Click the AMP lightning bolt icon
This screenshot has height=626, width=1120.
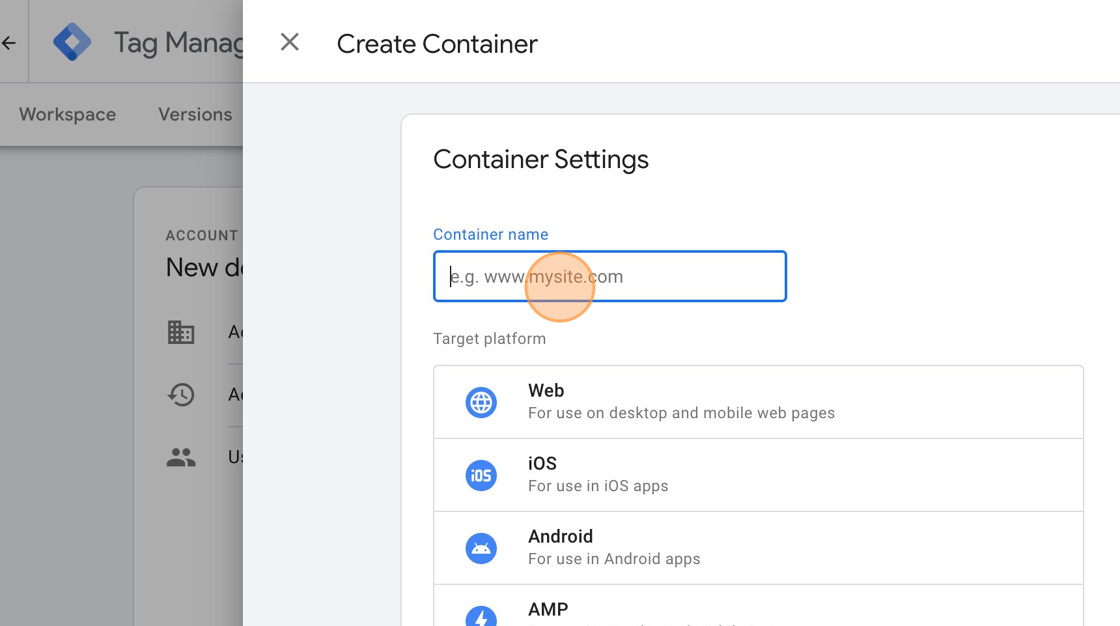tap(481, 615)
